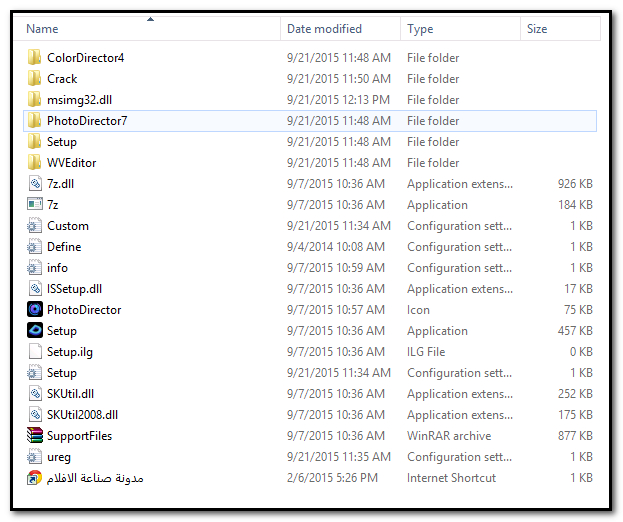Click the 457 KB size cell
This screenshot has width=623, height=522.
pyautogui.click(x=575, y=331)
